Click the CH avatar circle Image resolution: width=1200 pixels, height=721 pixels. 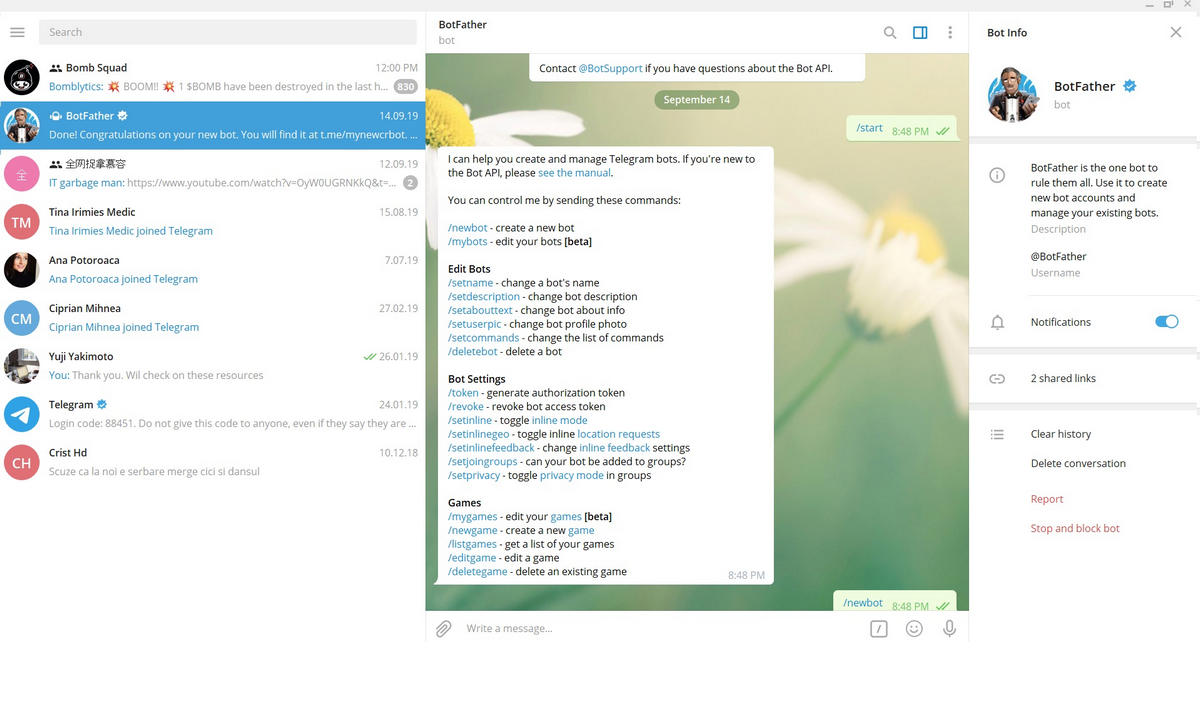(21, 462)
